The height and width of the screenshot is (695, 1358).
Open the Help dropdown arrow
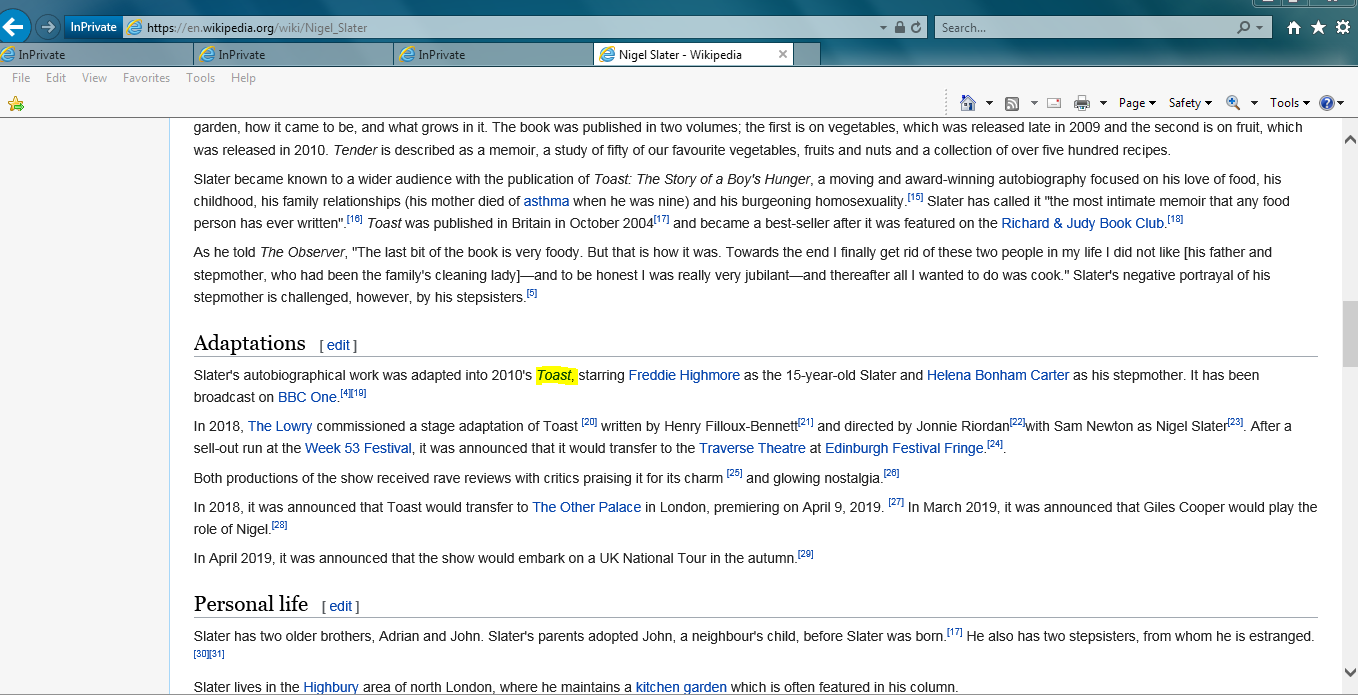[x=1343, y=103]
